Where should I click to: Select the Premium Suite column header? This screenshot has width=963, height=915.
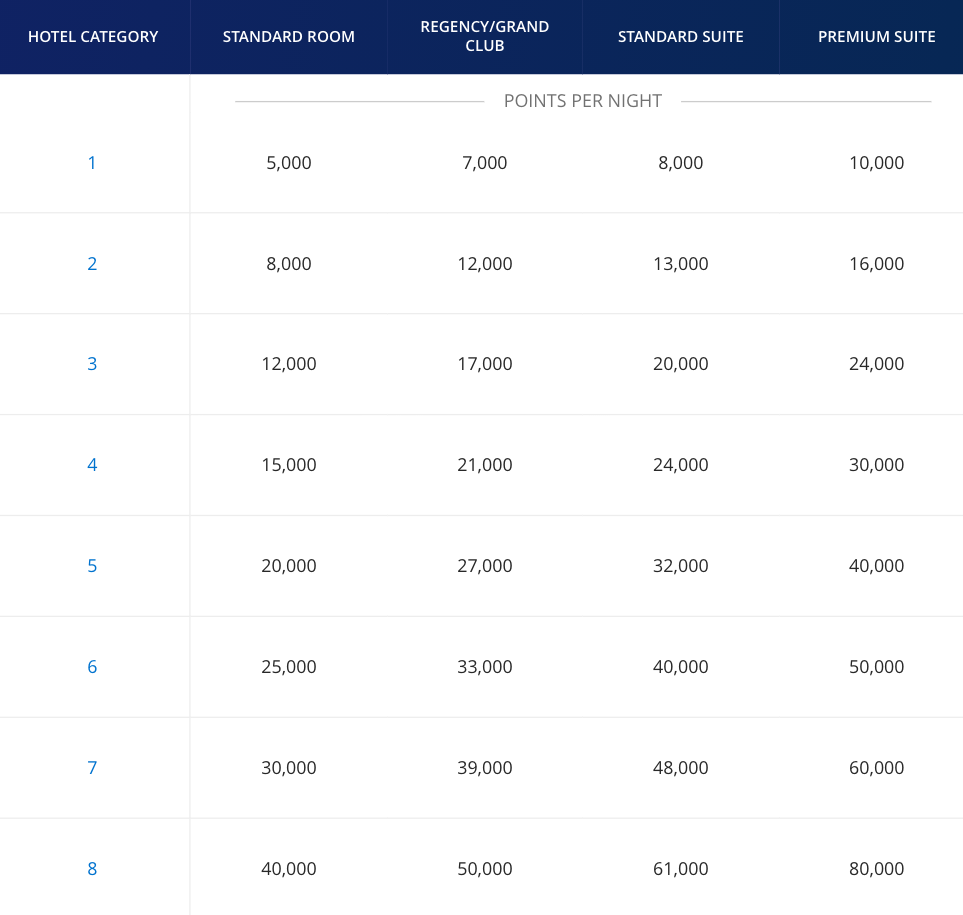coord(876,37)
